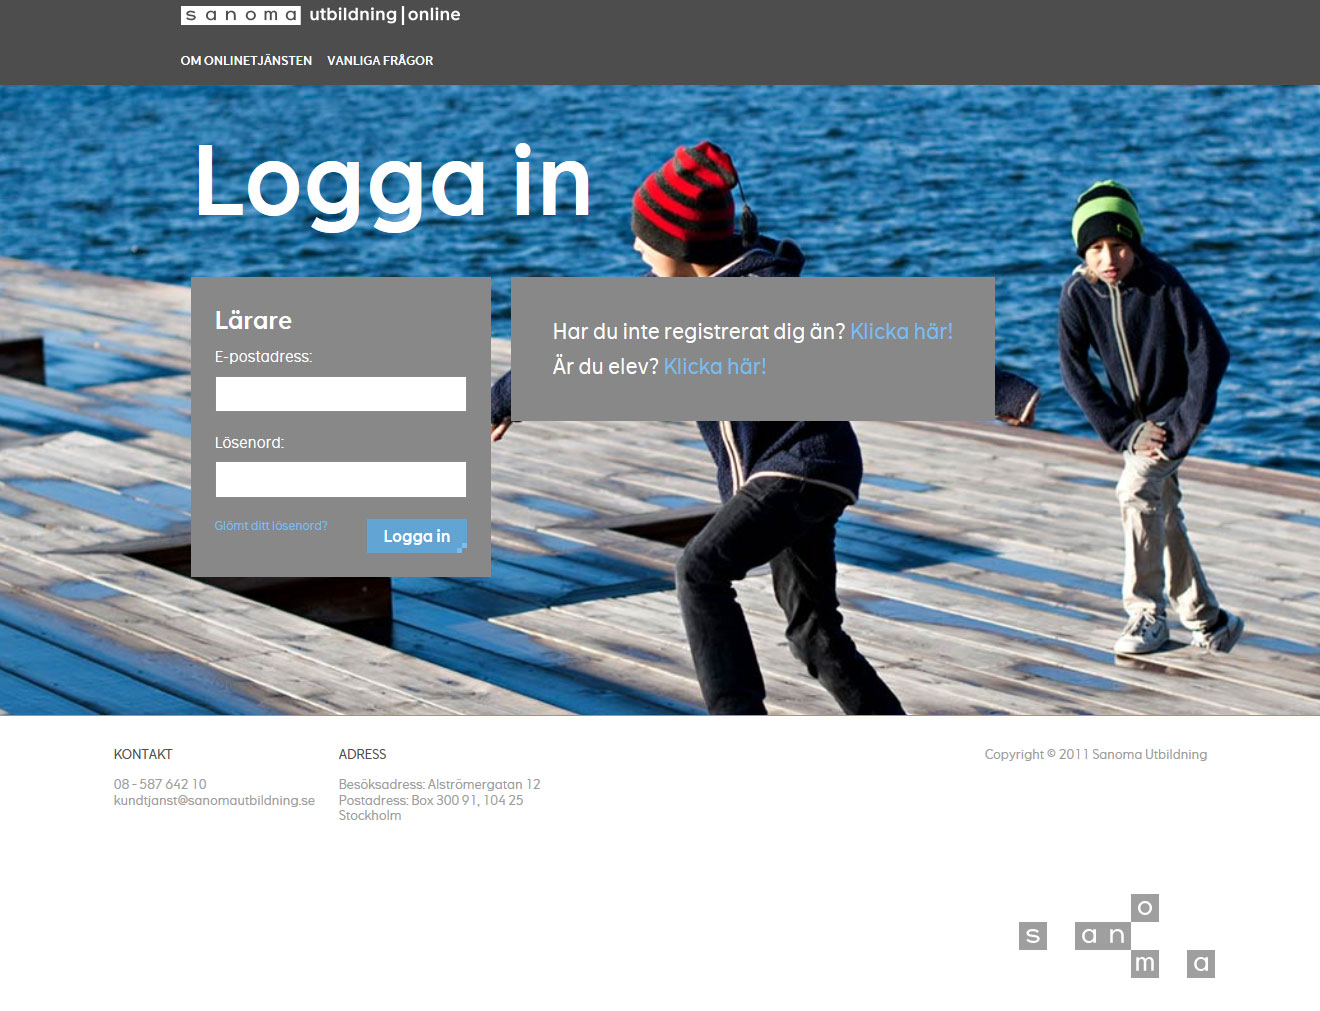Click the 'Glömt ditt lösenord?' link

(x=271, y=526)
